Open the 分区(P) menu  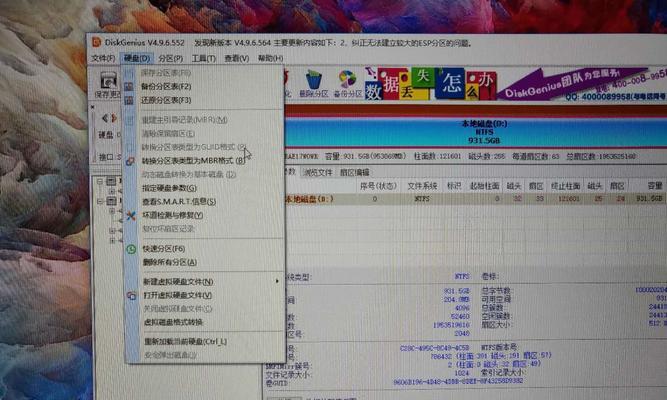coord(171,58)
